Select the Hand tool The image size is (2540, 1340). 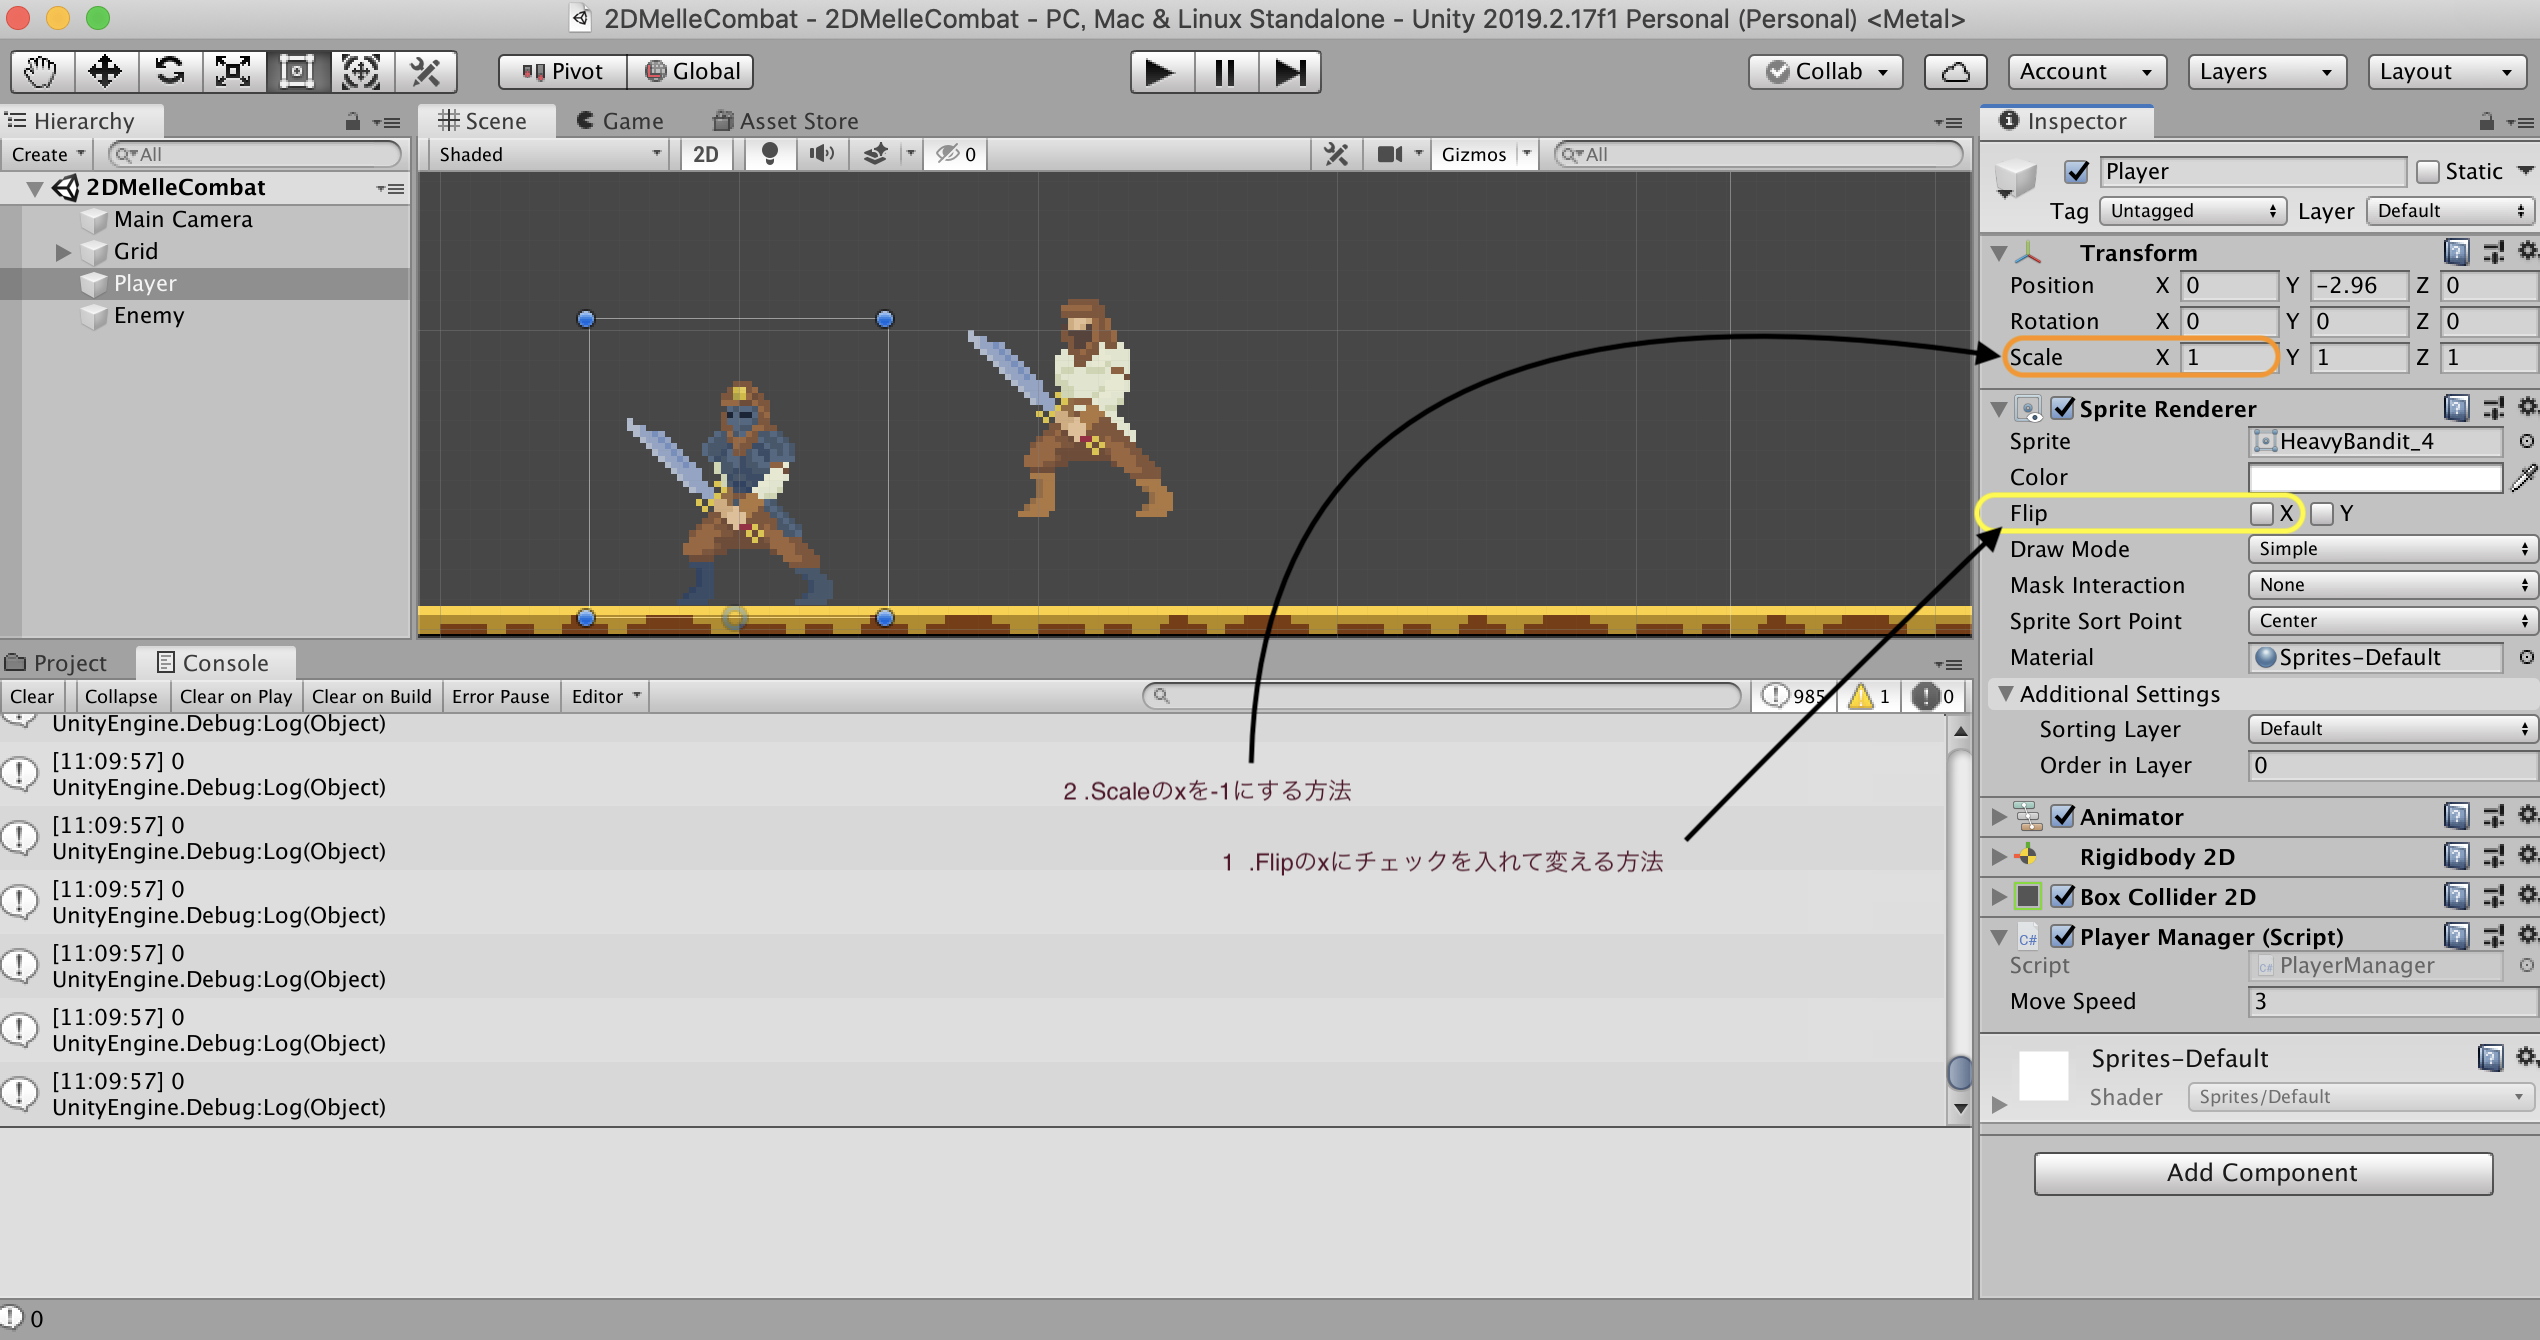(x=41, y=72)
